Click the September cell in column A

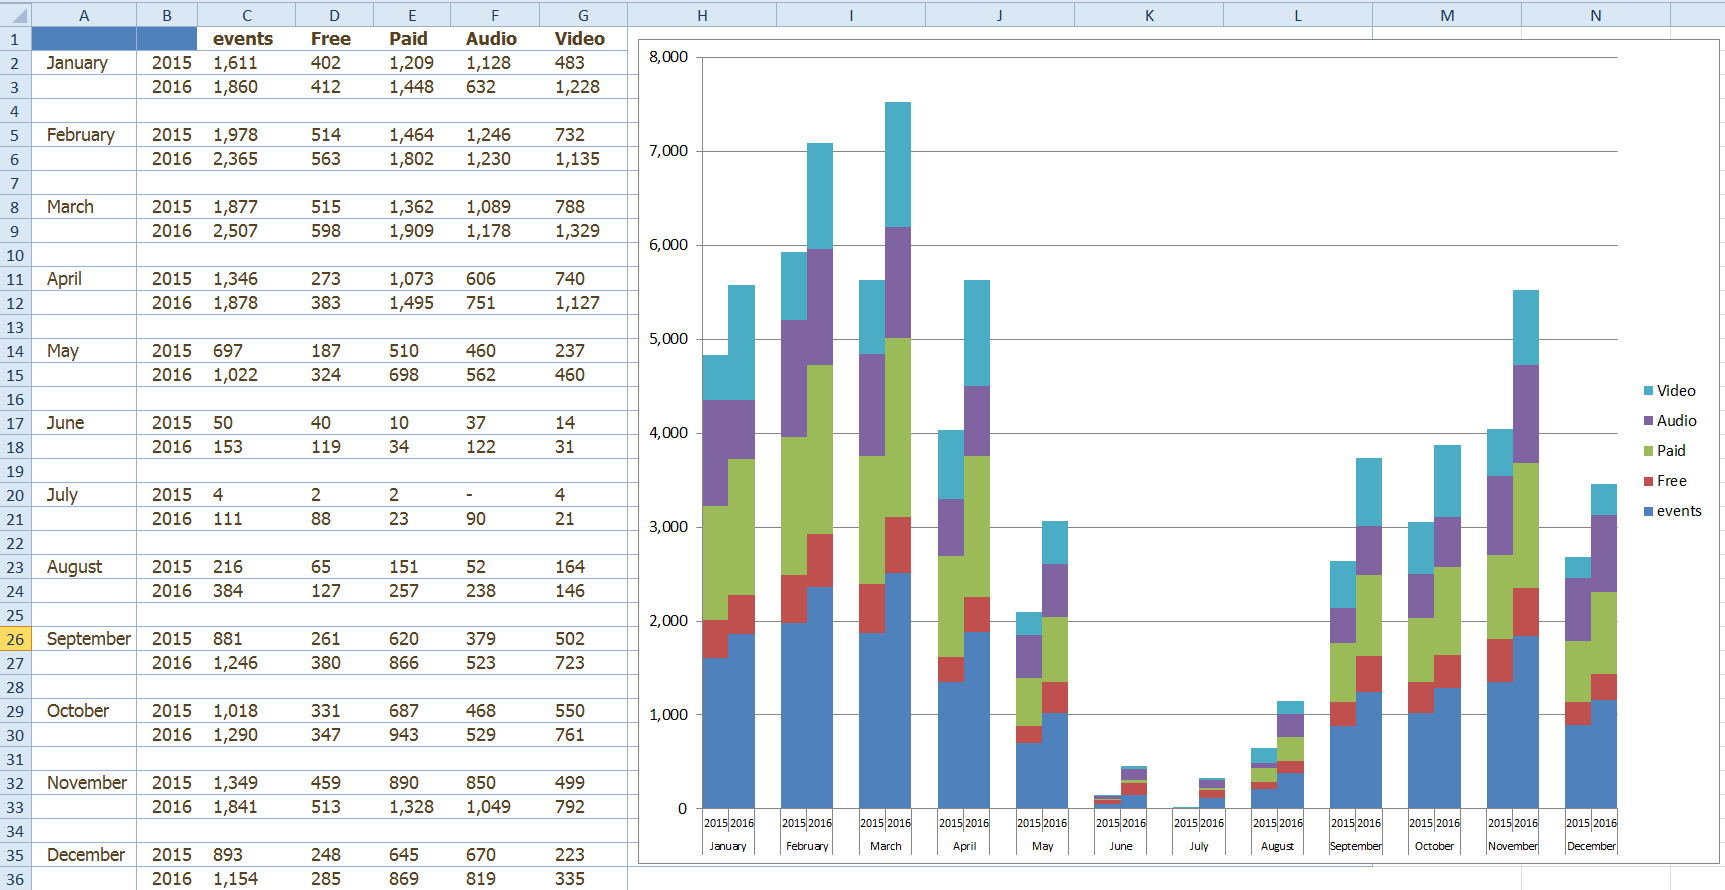pyautogui.click(x=88, y=639)
